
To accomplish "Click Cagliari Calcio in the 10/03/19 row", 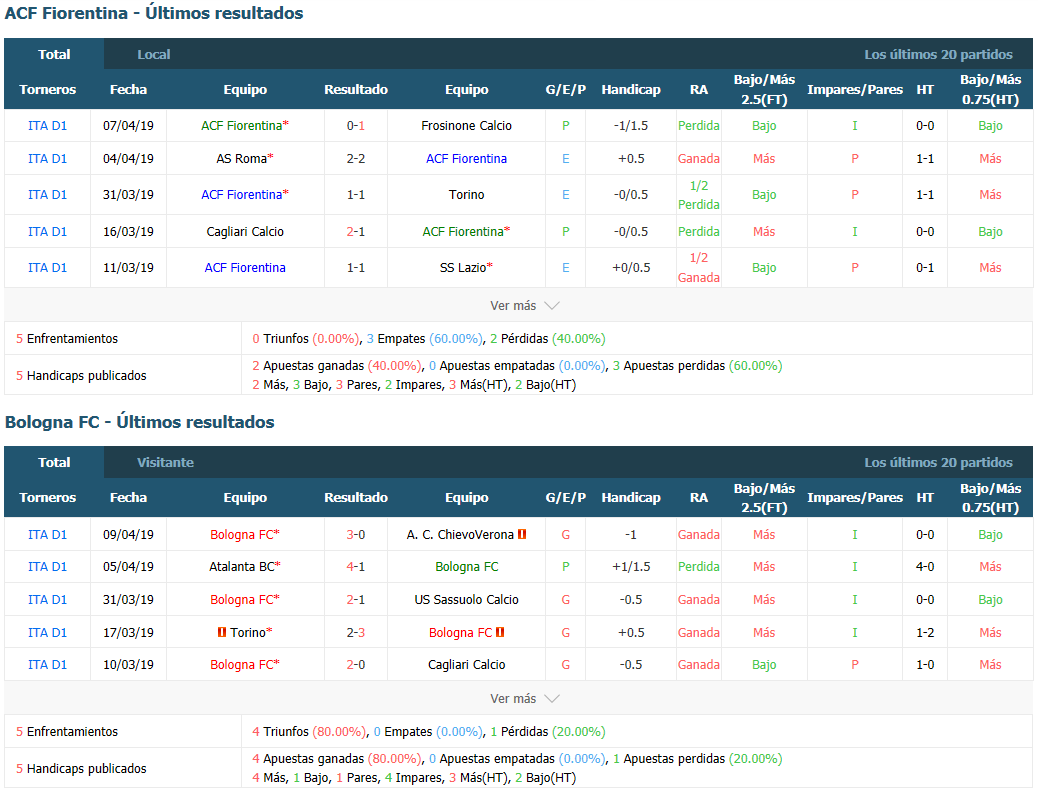I will tap(467, 664).
